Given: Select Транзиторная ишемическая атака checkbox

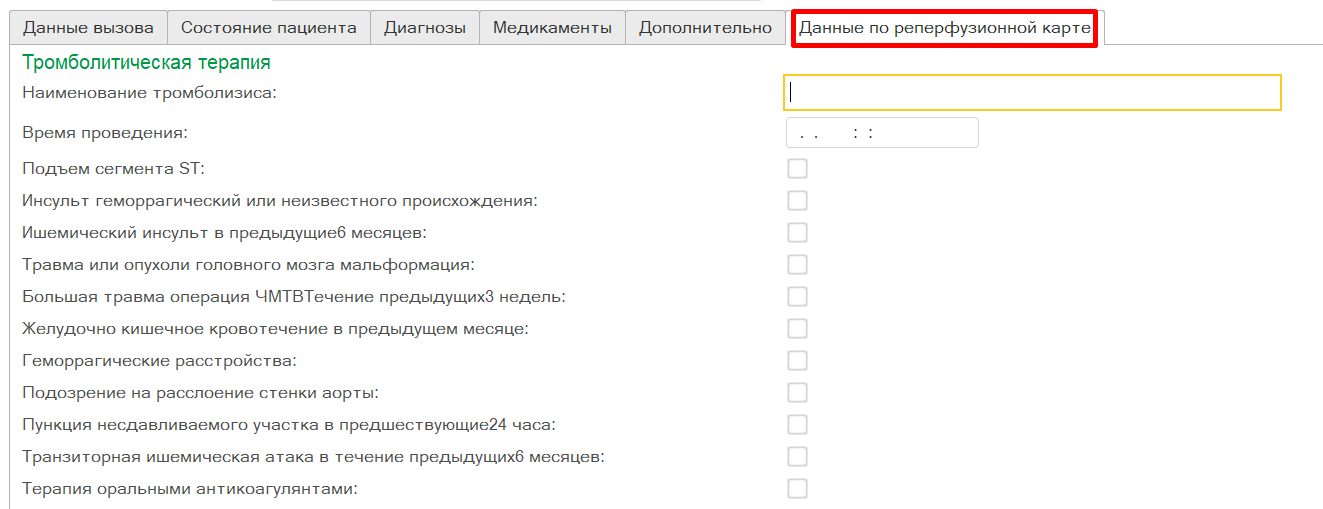Looking at the screenshot, I should click(797, 456).
